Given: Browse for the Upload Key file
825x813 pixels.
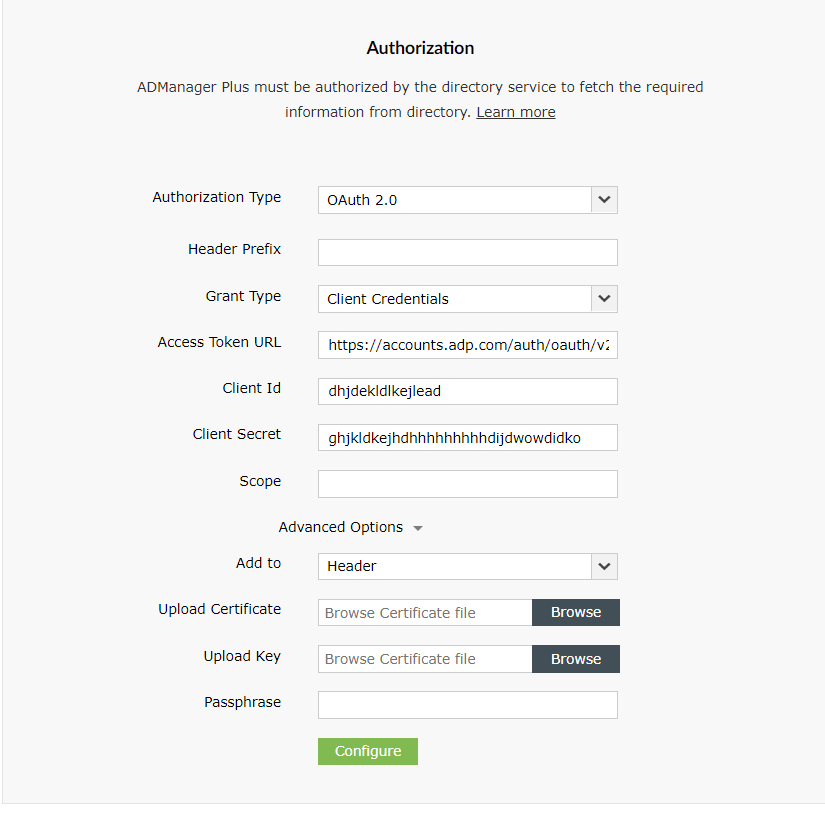Looking at the screenshot, I should pos(576,659).
